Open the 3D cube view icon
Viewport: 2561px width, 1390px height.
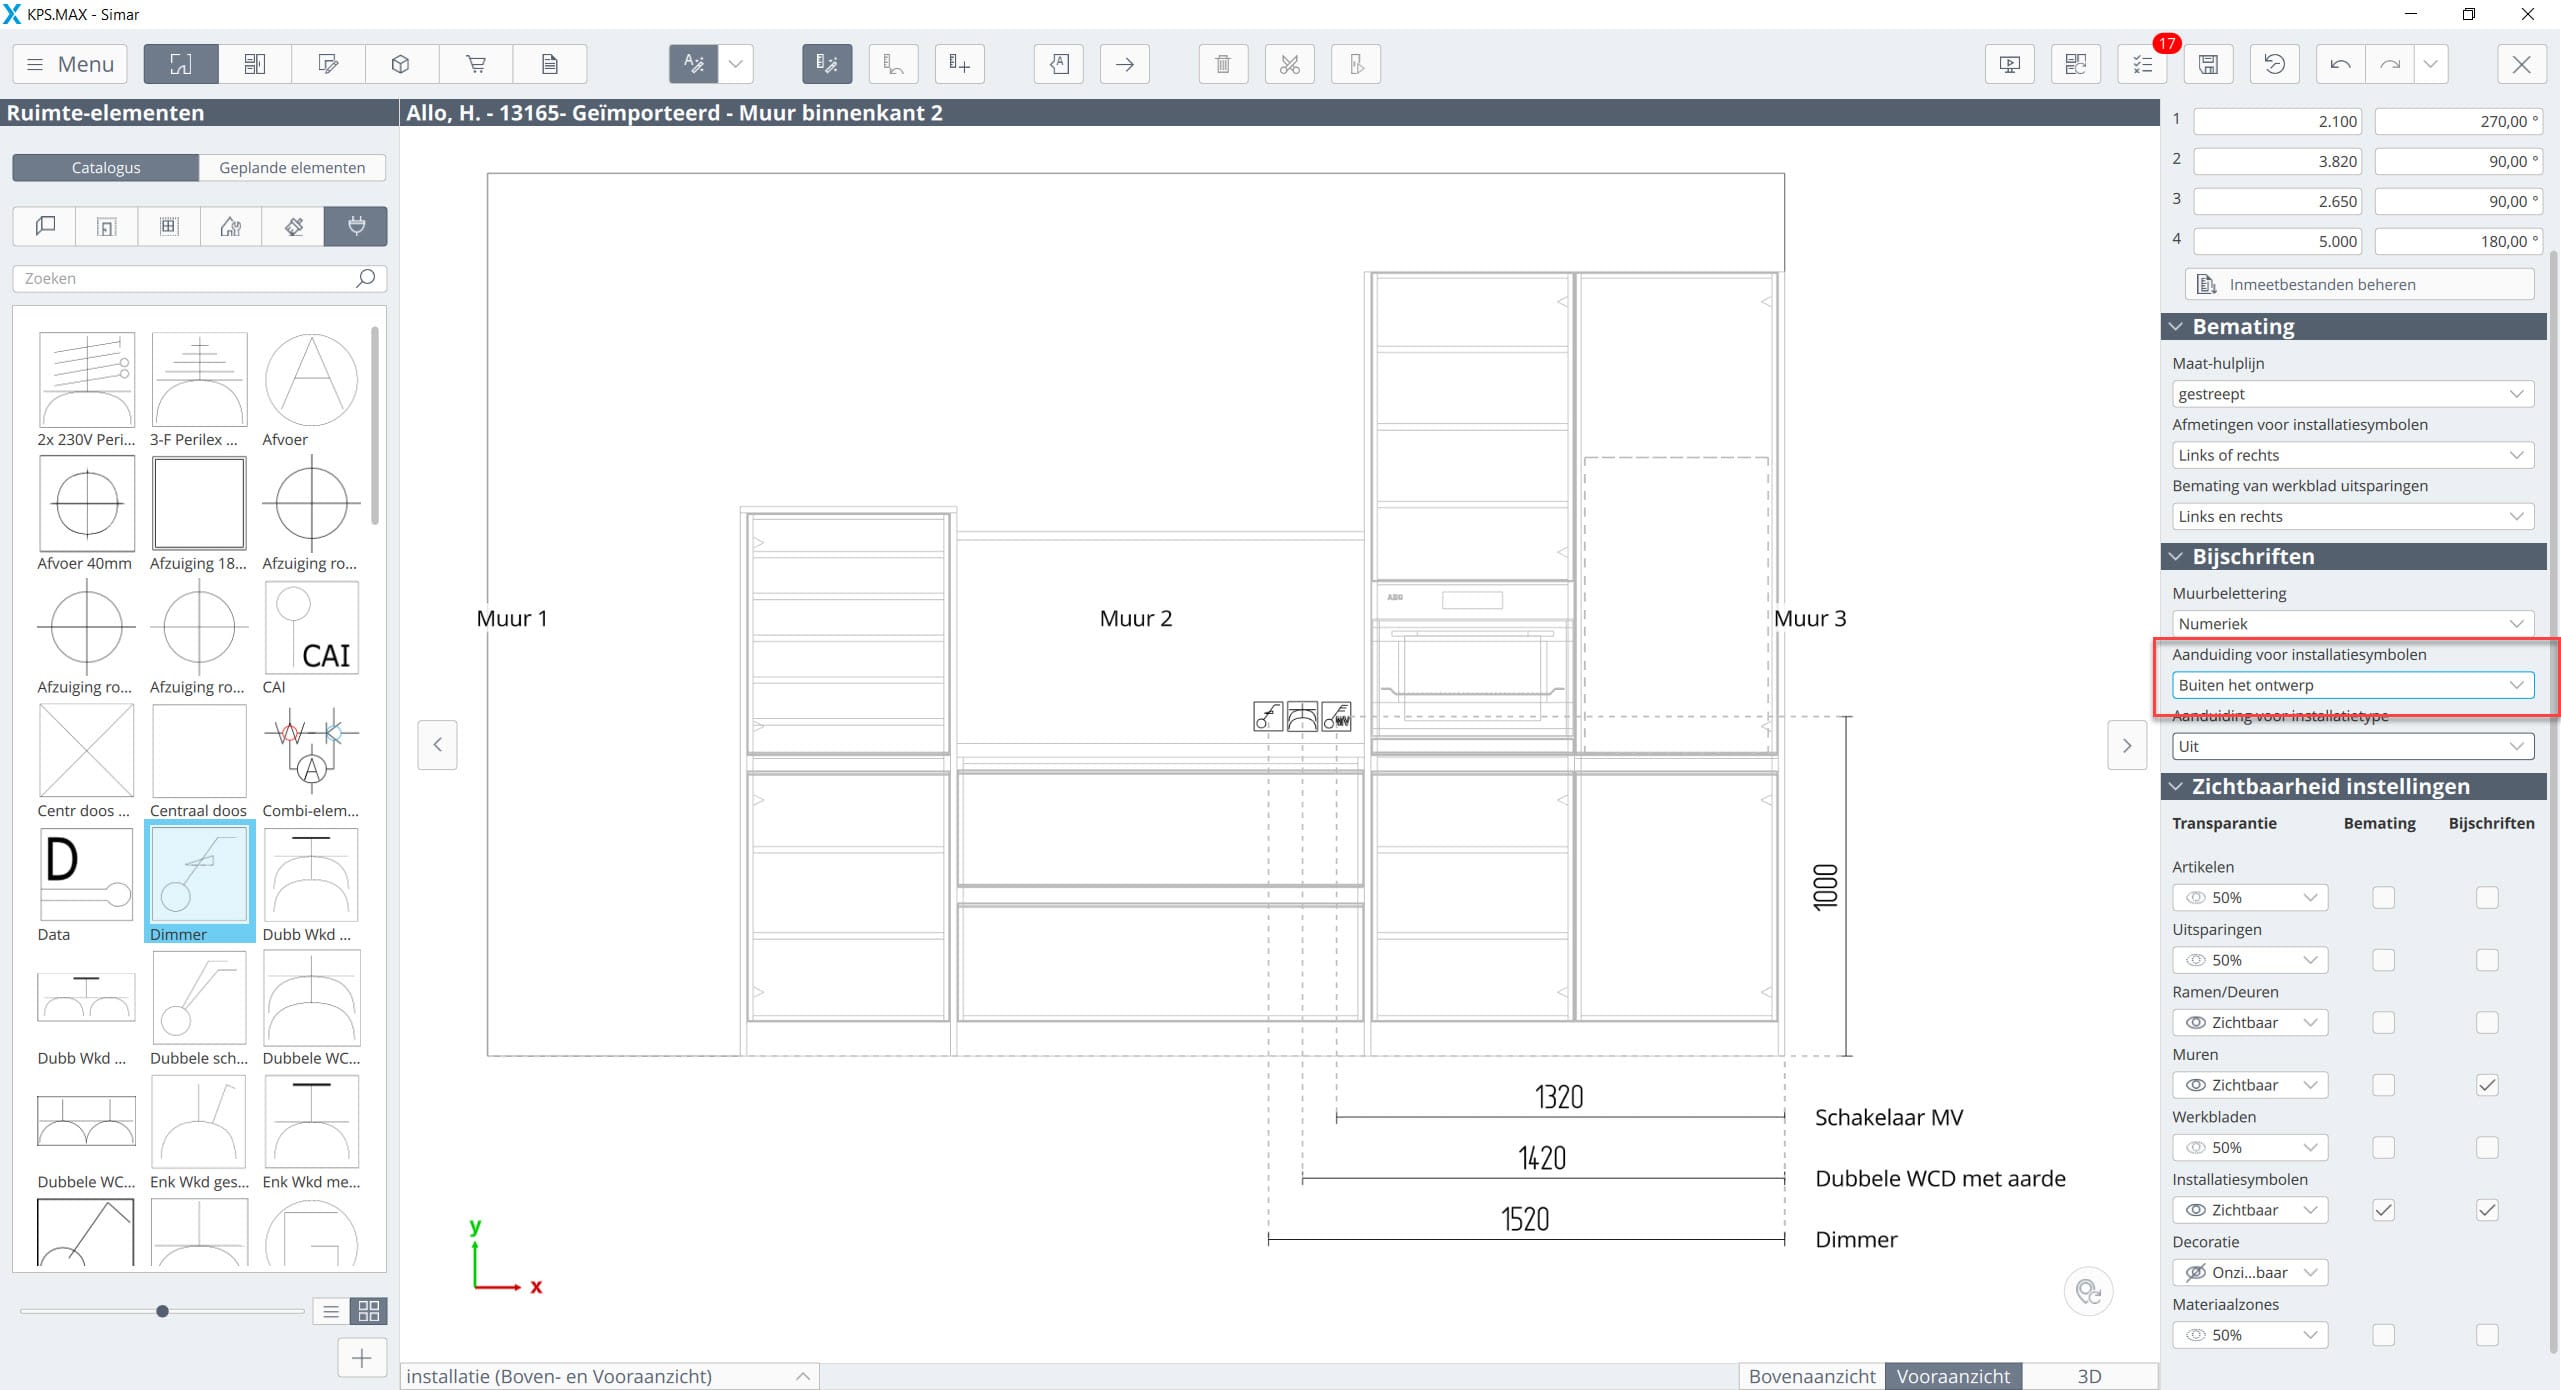pyautogui.click(x=401, y=64)
